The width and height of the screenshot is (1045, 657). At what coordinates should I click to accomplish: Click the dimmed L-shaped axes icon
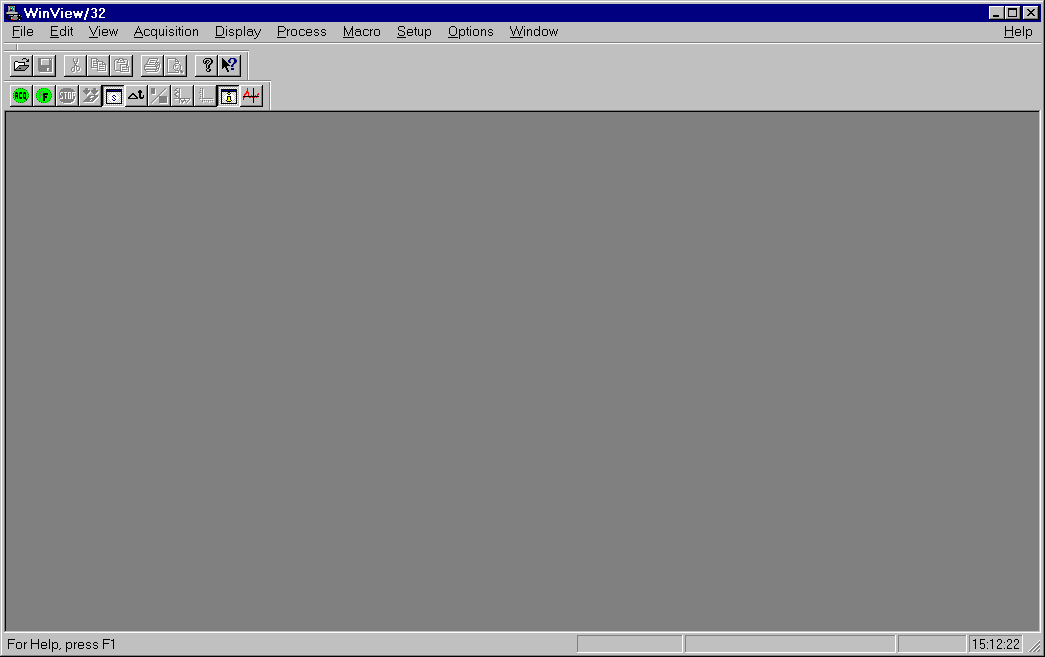coord(205,96)
